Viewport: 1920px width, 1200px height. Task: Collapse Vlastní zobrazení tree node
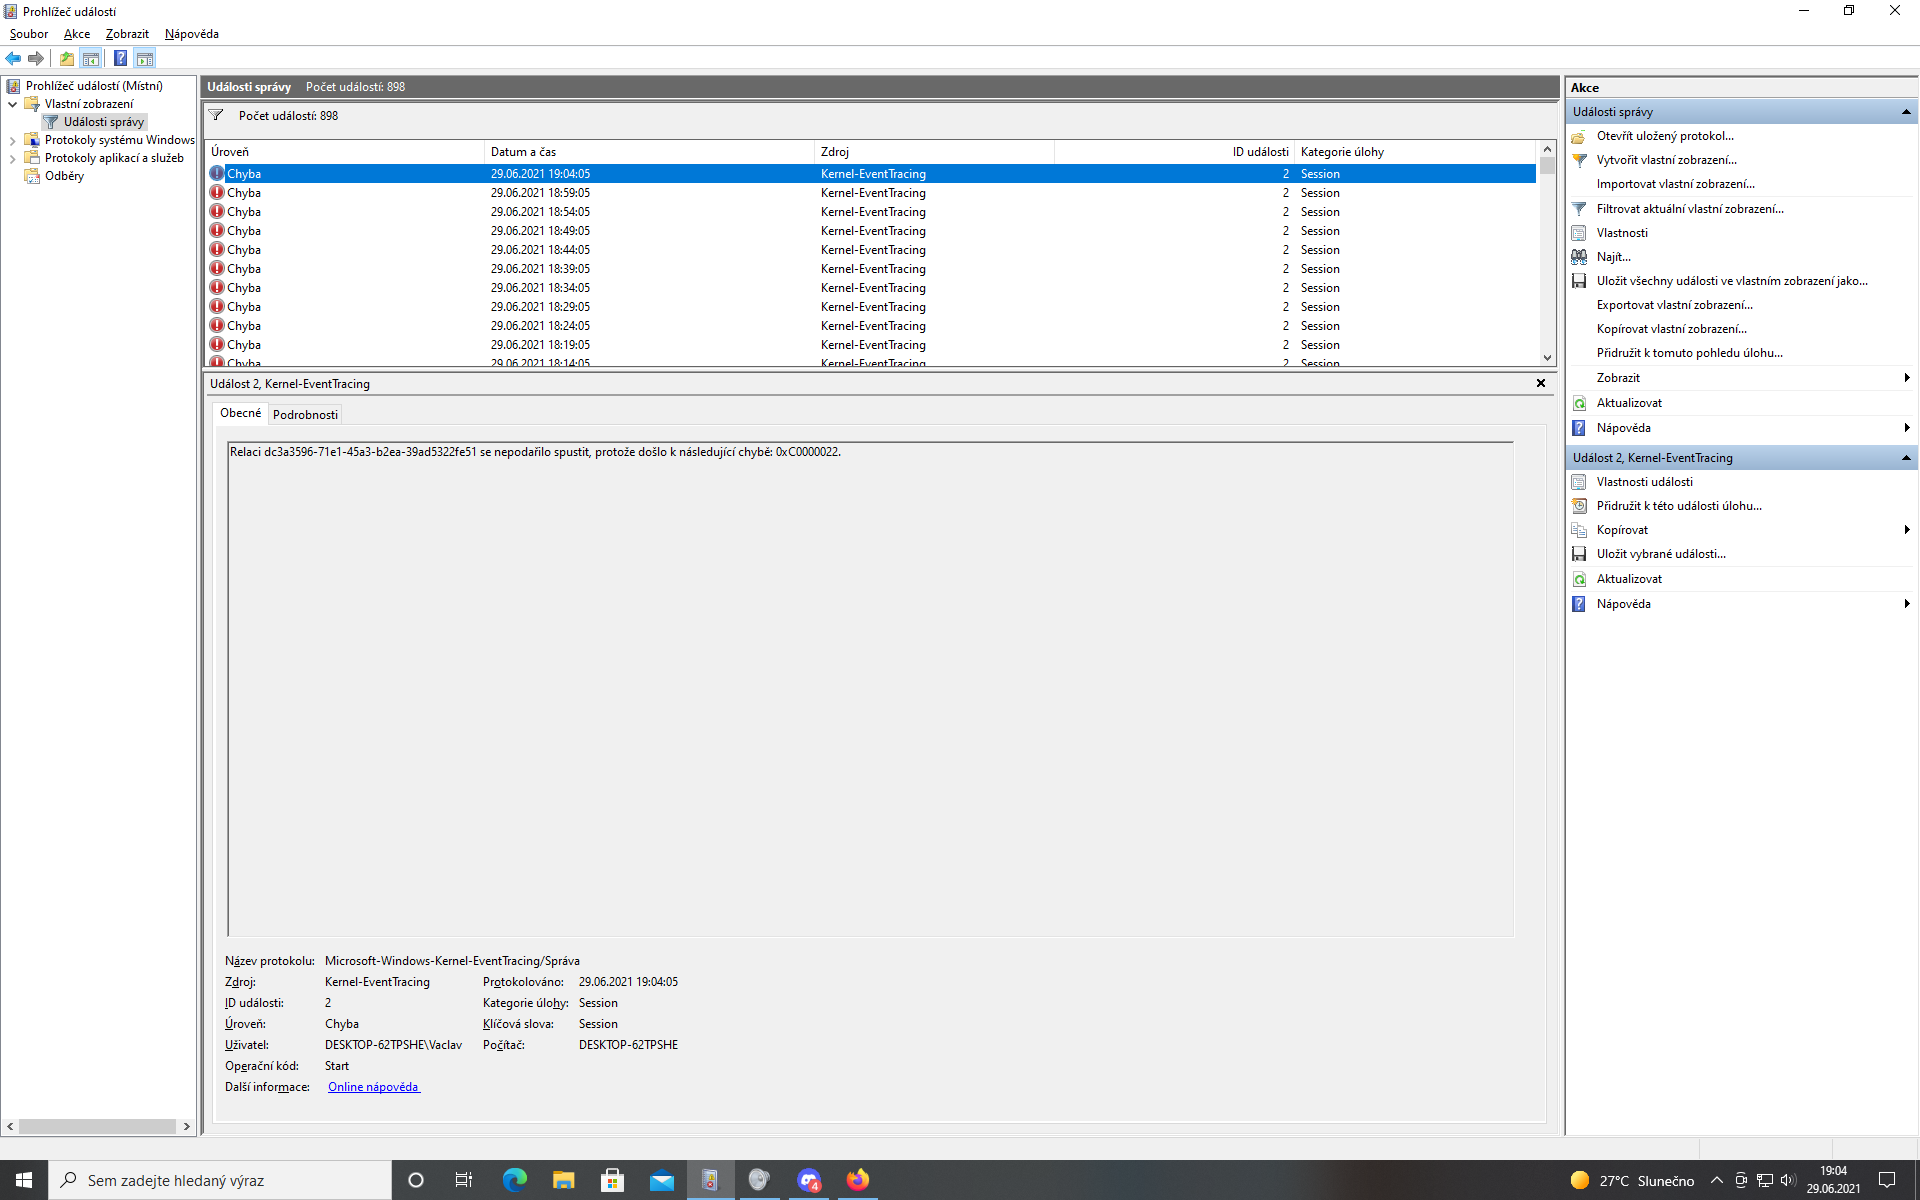(x=12, y=104)
